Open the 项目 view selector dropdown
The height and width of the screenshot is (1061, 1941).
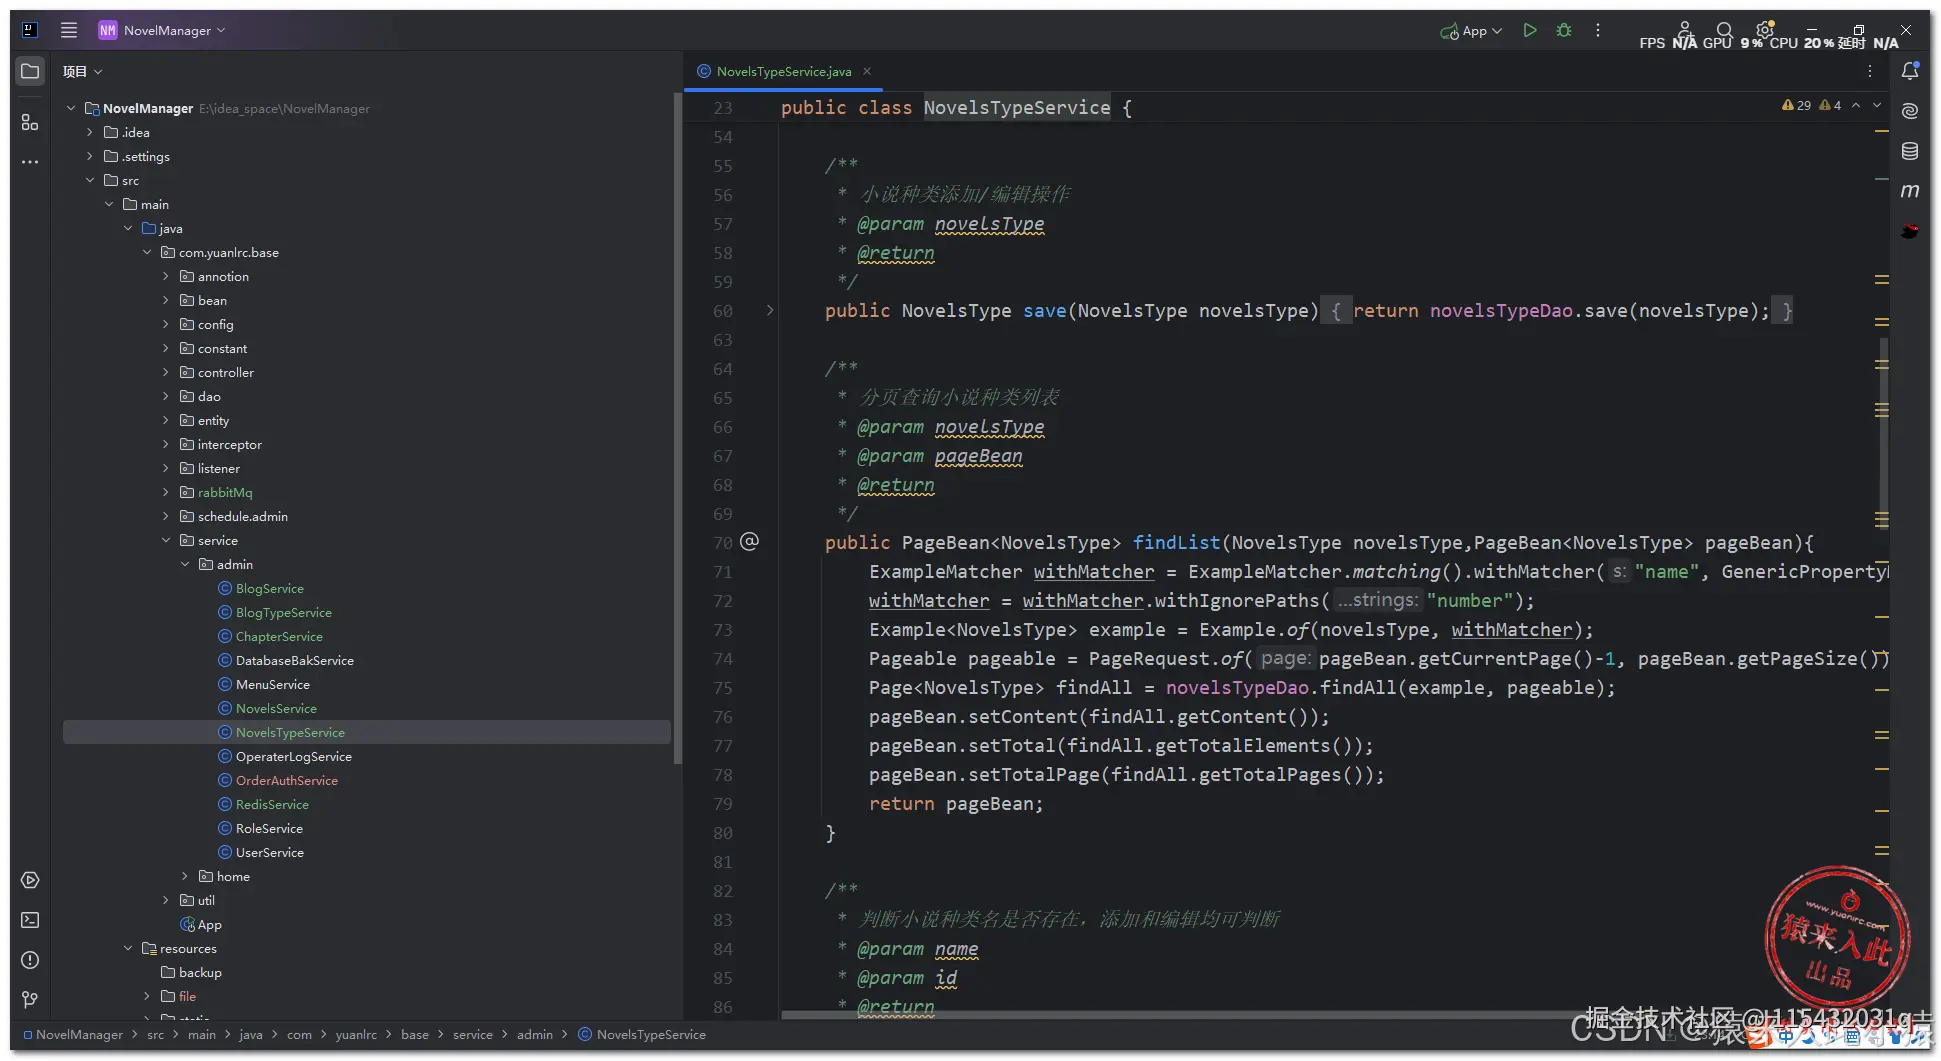click(x=82, y=71)
